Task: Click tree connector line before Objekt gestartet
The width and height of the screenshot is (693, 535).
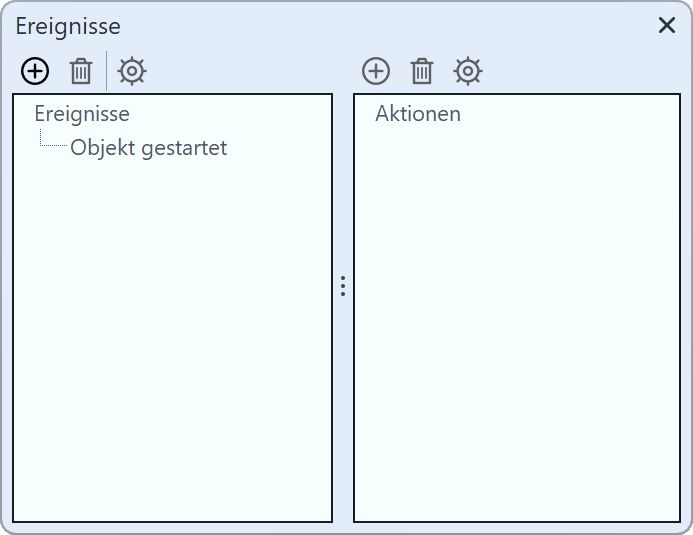Action: point(52,146)
